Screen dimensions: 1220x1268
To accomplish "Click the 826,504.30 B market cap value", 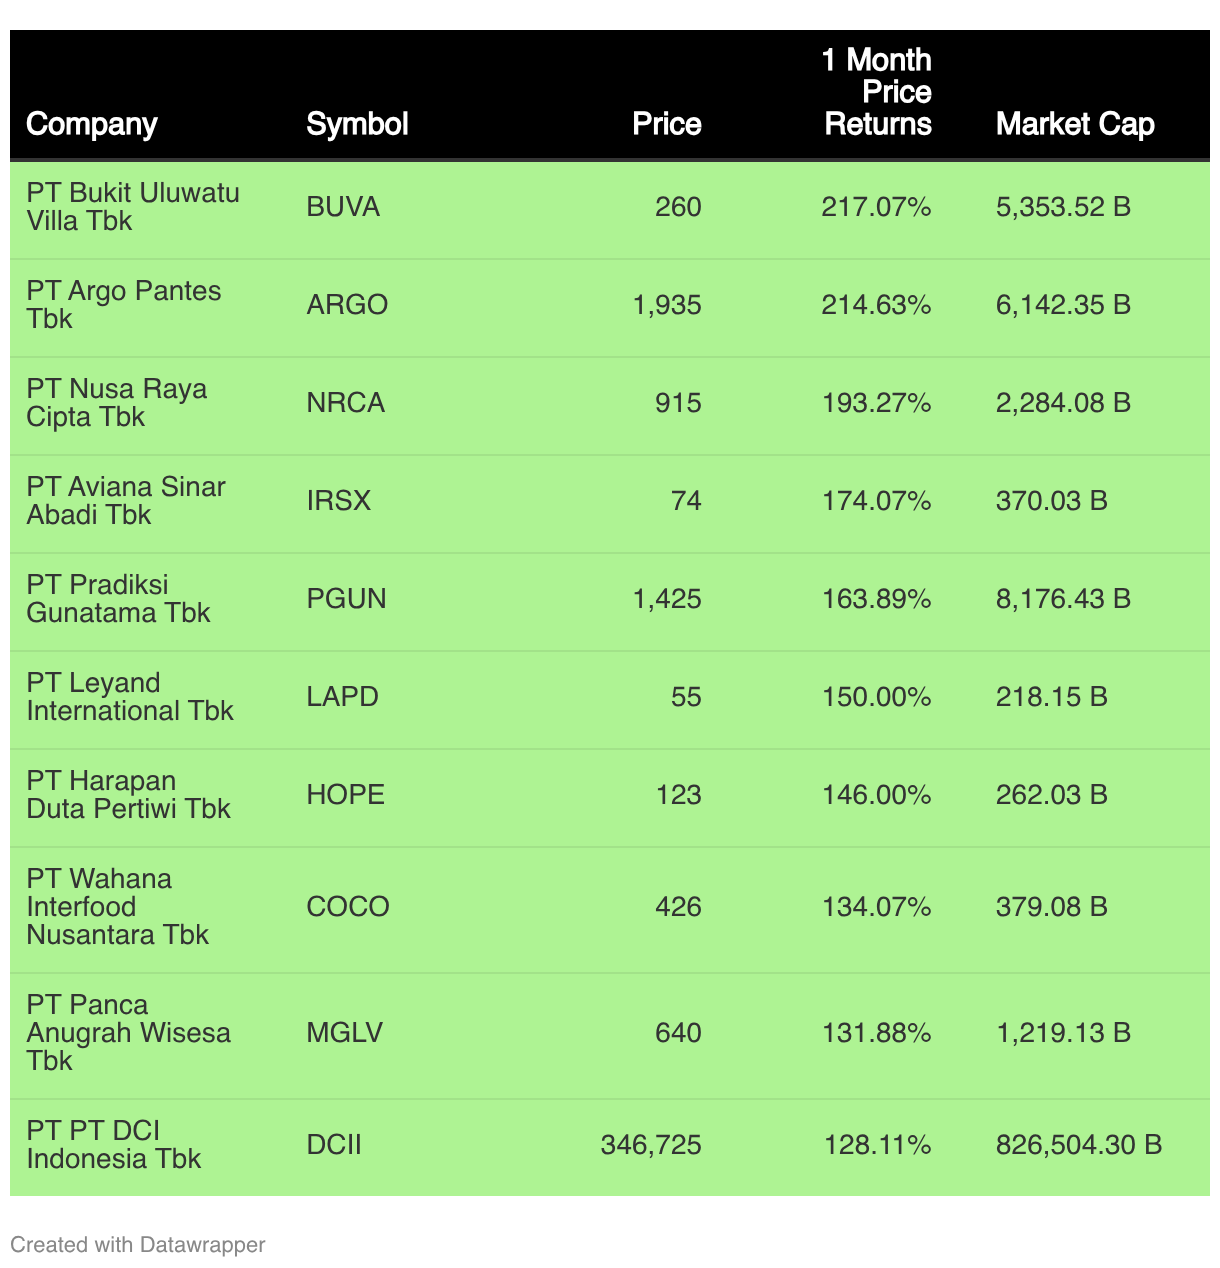I will (1079, 1145).
